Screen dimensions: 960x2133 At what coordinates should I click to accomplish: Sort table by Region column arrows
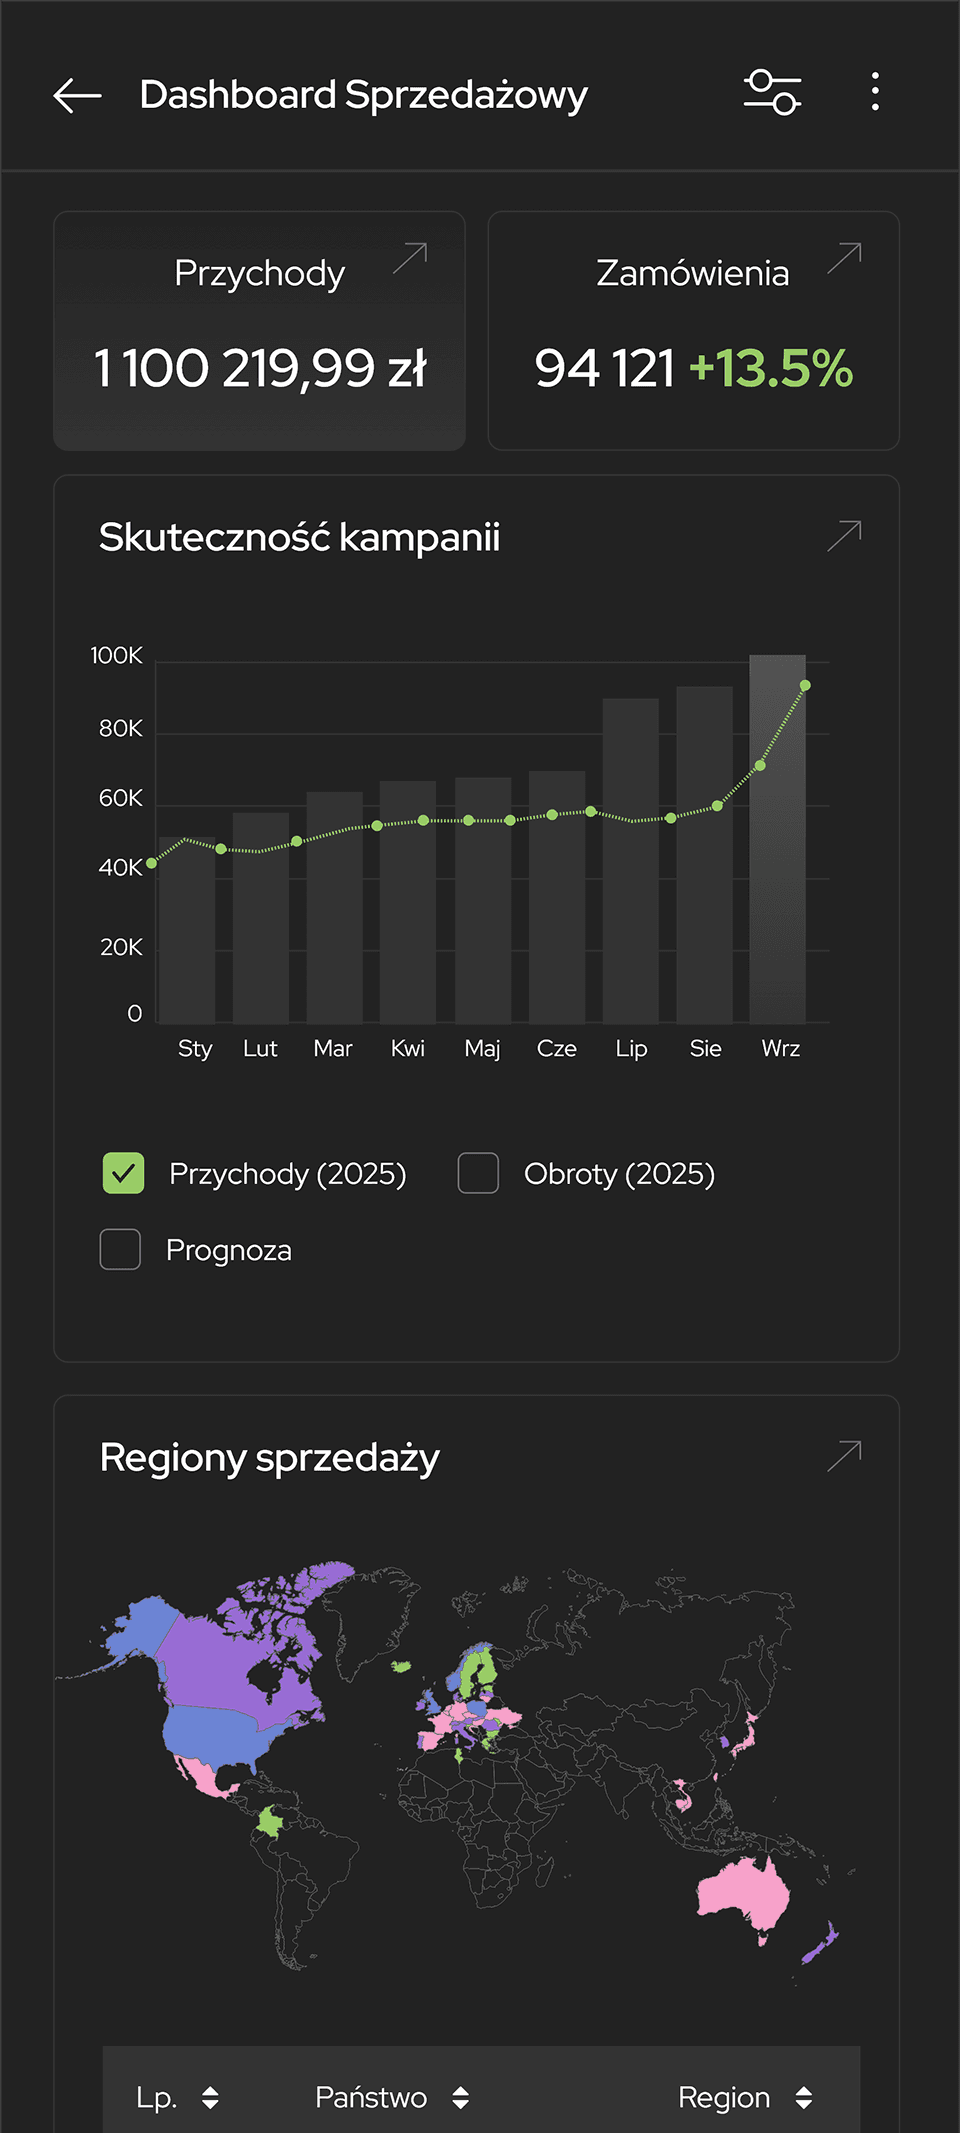(804, 2097)
